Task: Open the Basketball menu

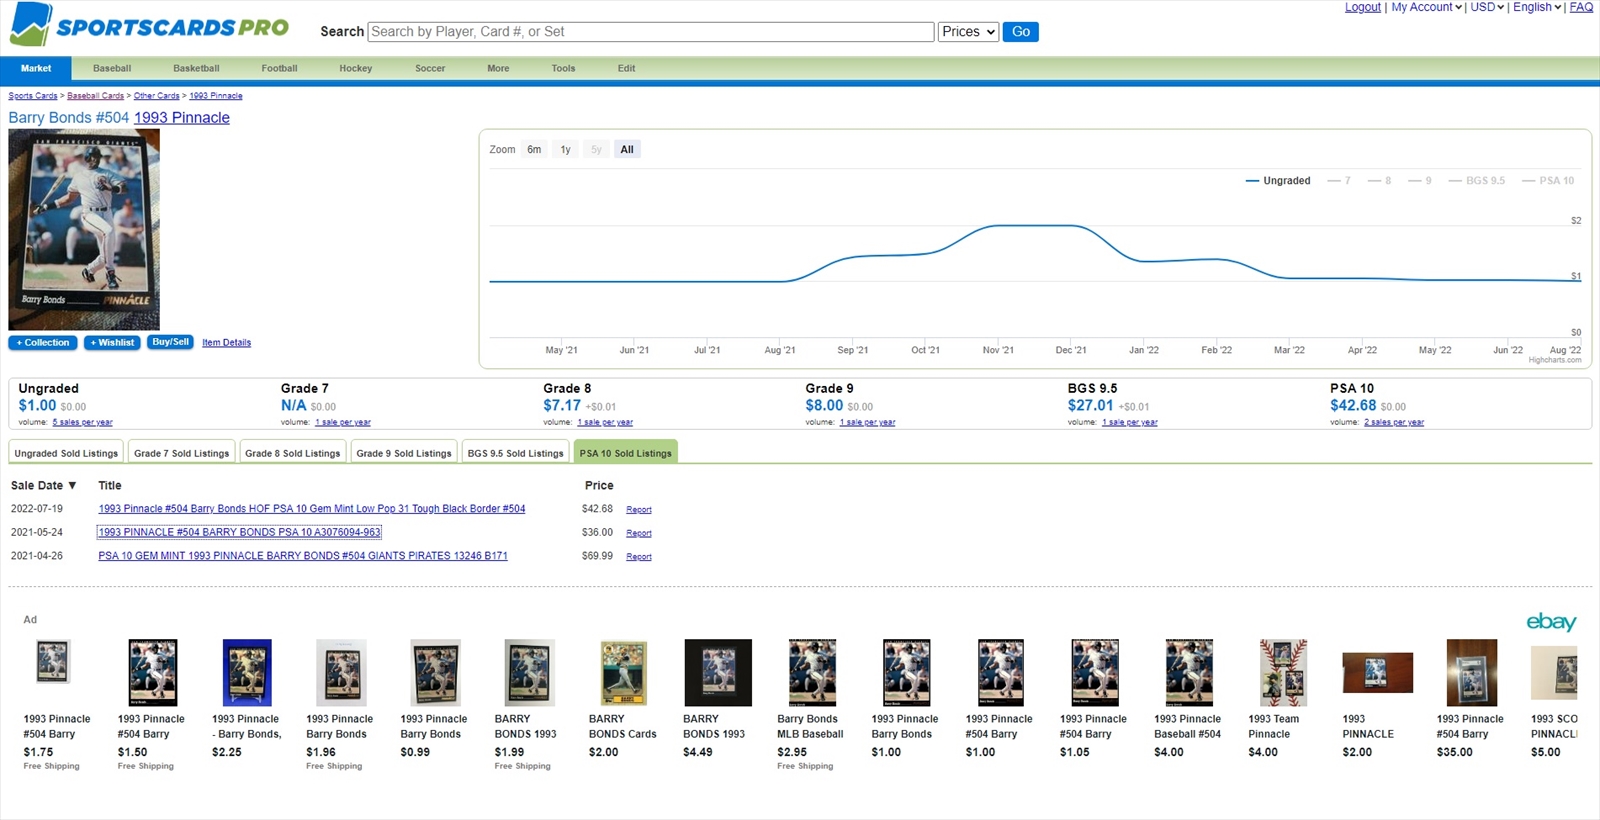Action: pos(196,69)
